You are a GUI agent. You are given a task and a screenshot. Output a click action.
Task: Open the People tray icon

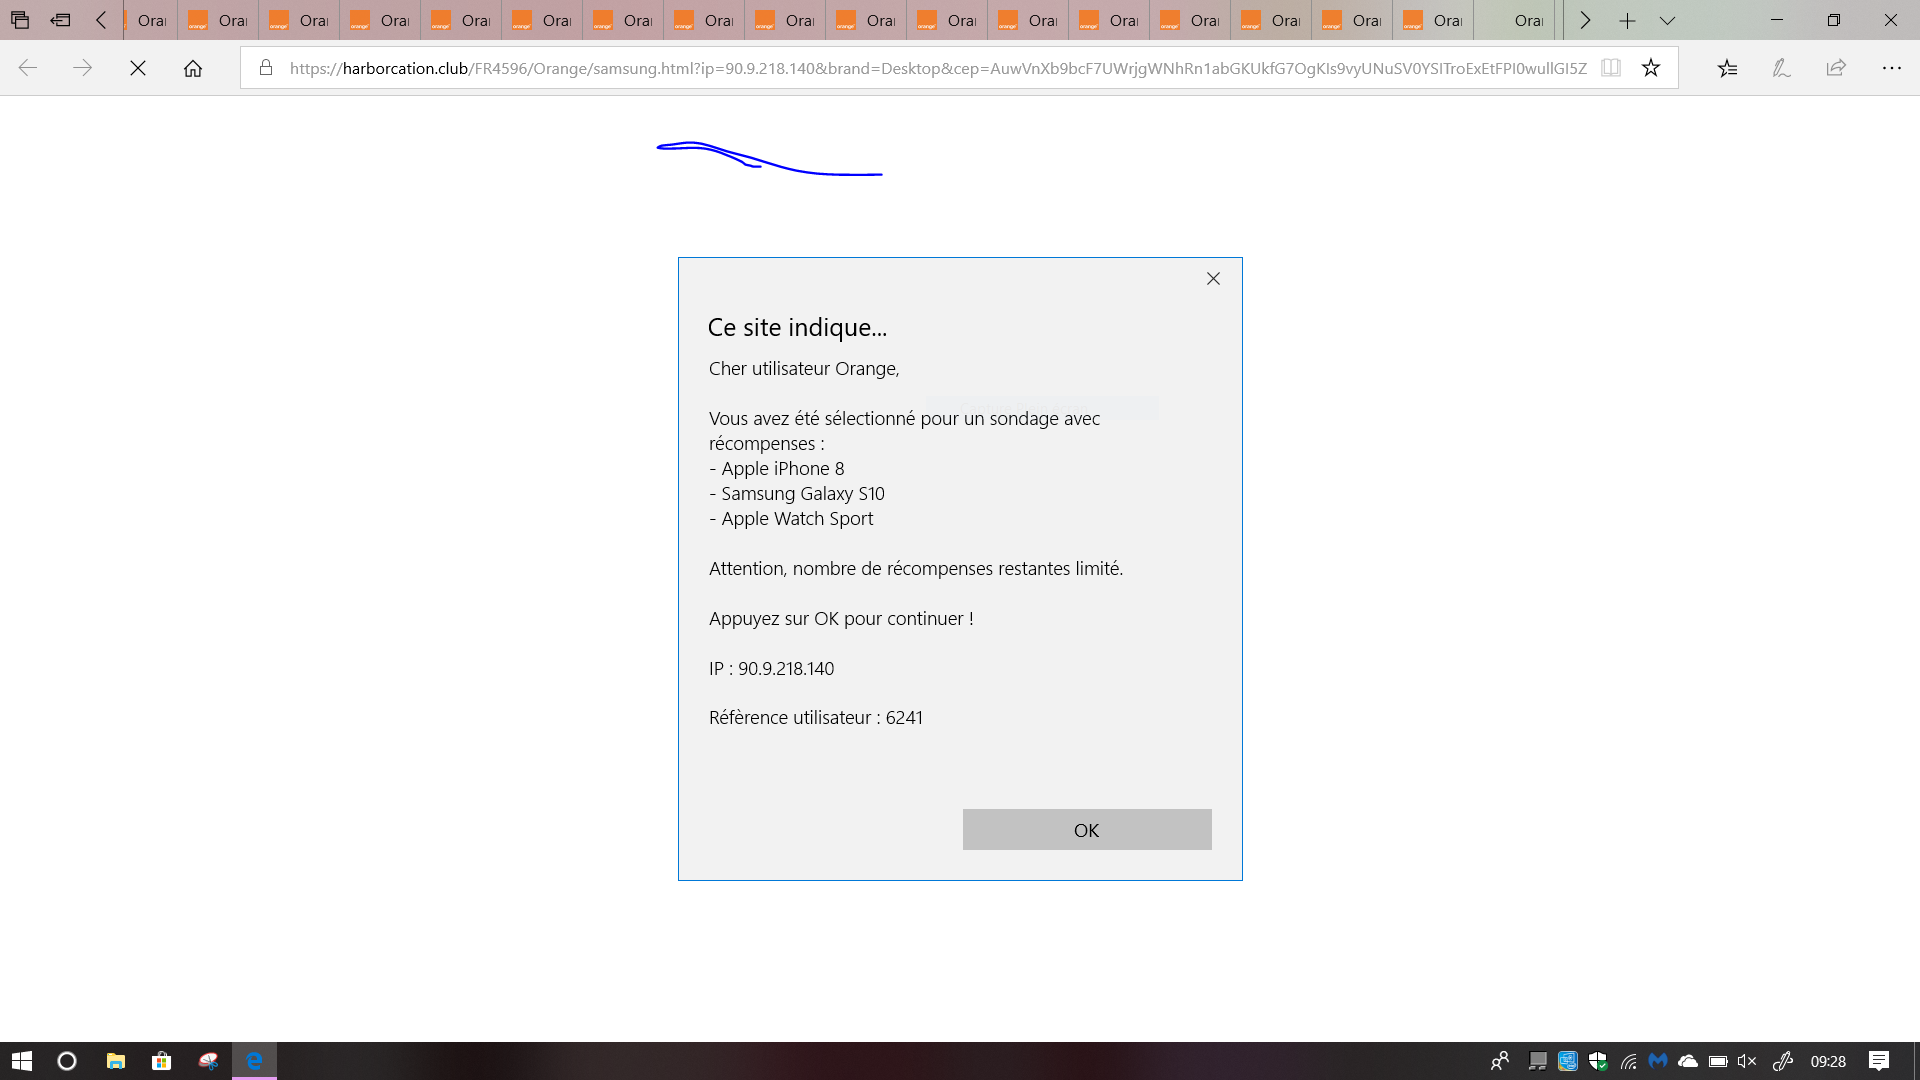tap(1499, 1061)
